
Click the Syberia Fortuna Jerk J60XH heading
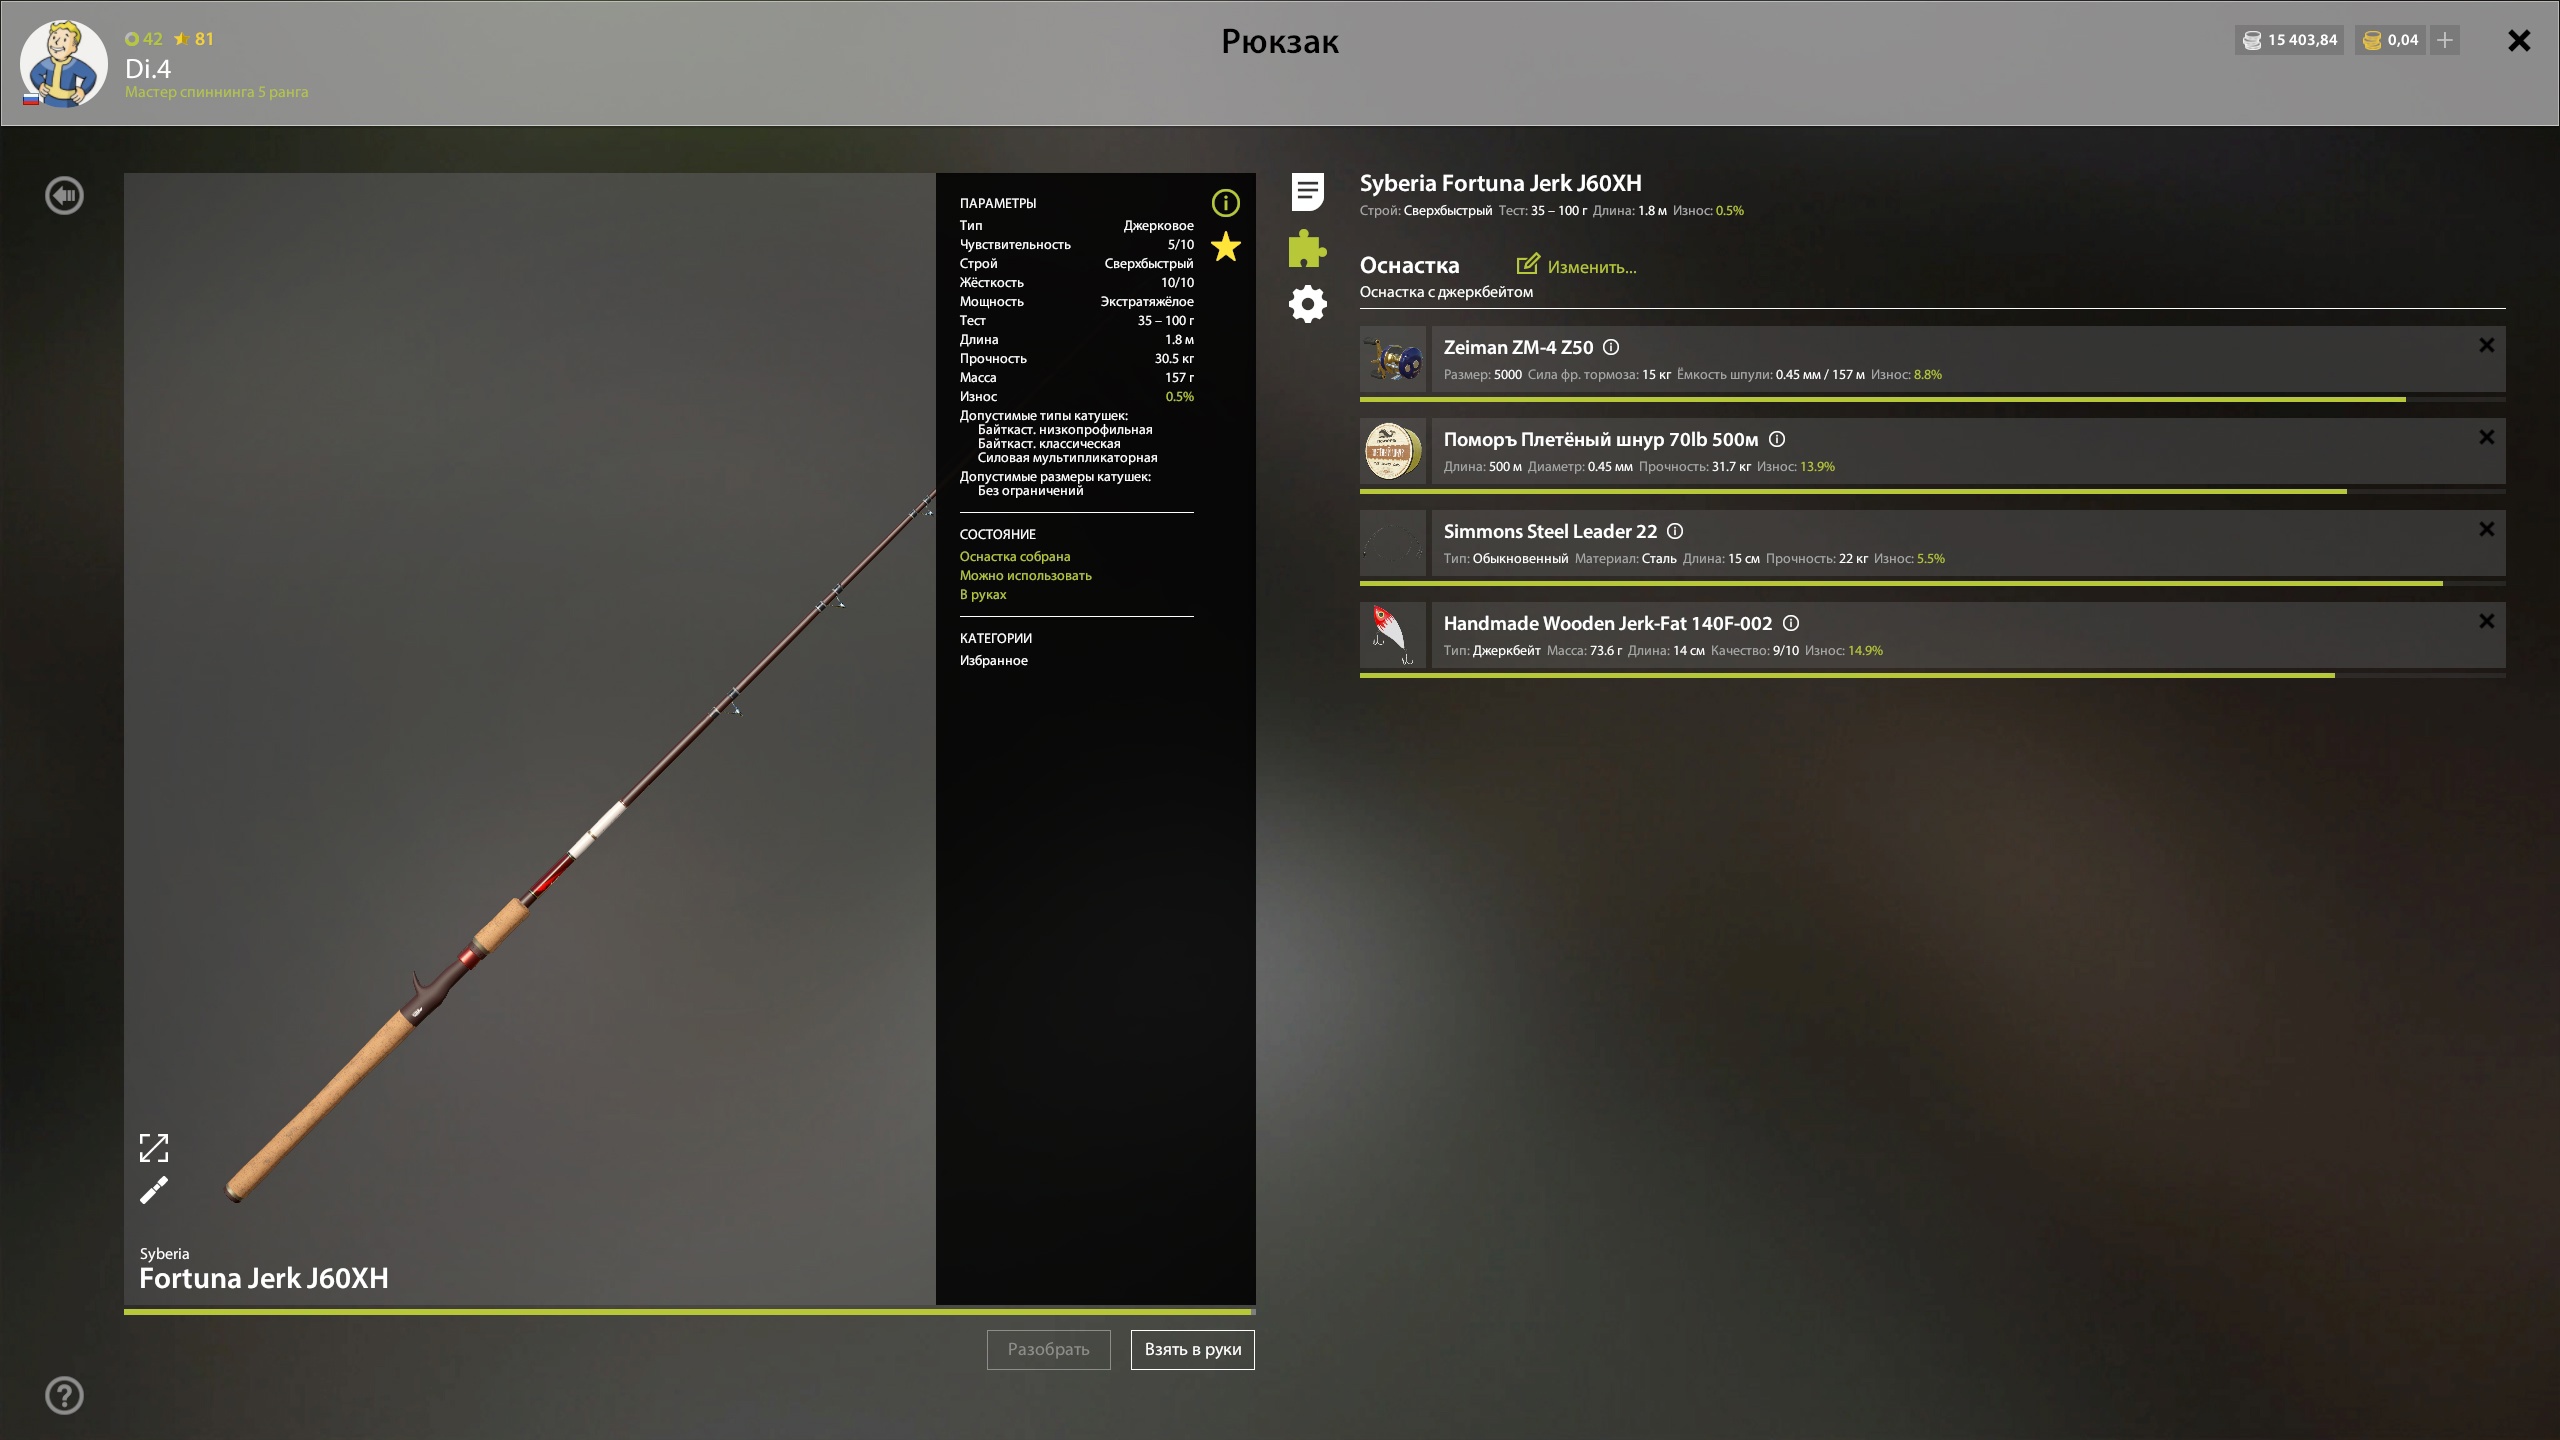tap(1500, 183)
